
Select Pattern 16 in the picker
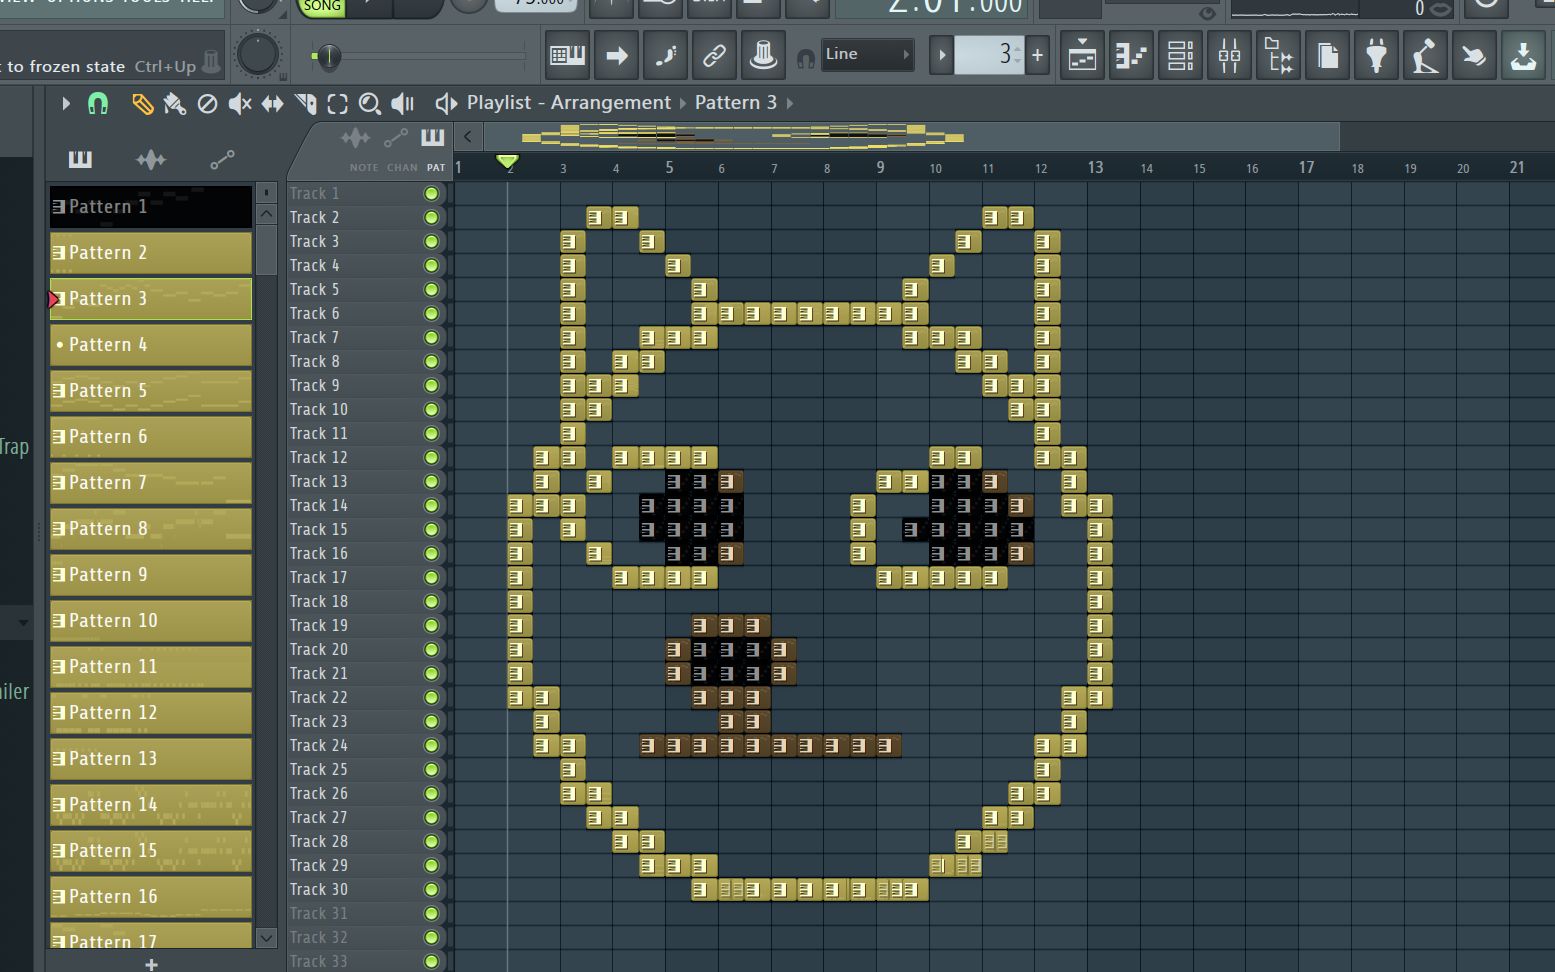pos(151,897)
